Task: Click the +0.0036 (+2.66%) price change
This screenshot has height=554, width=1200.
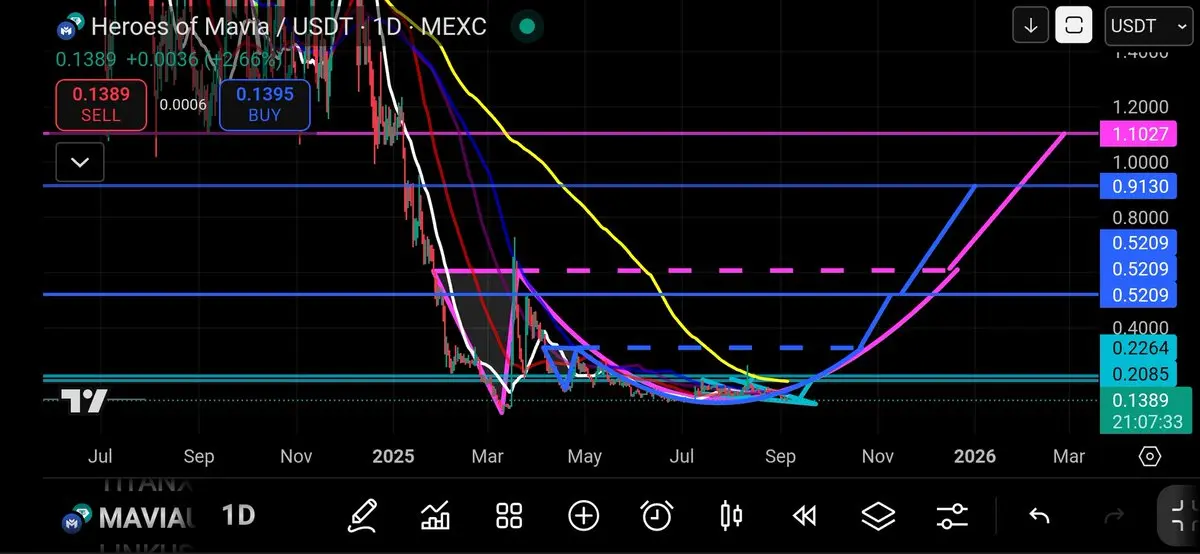Action: coord(204,59)
